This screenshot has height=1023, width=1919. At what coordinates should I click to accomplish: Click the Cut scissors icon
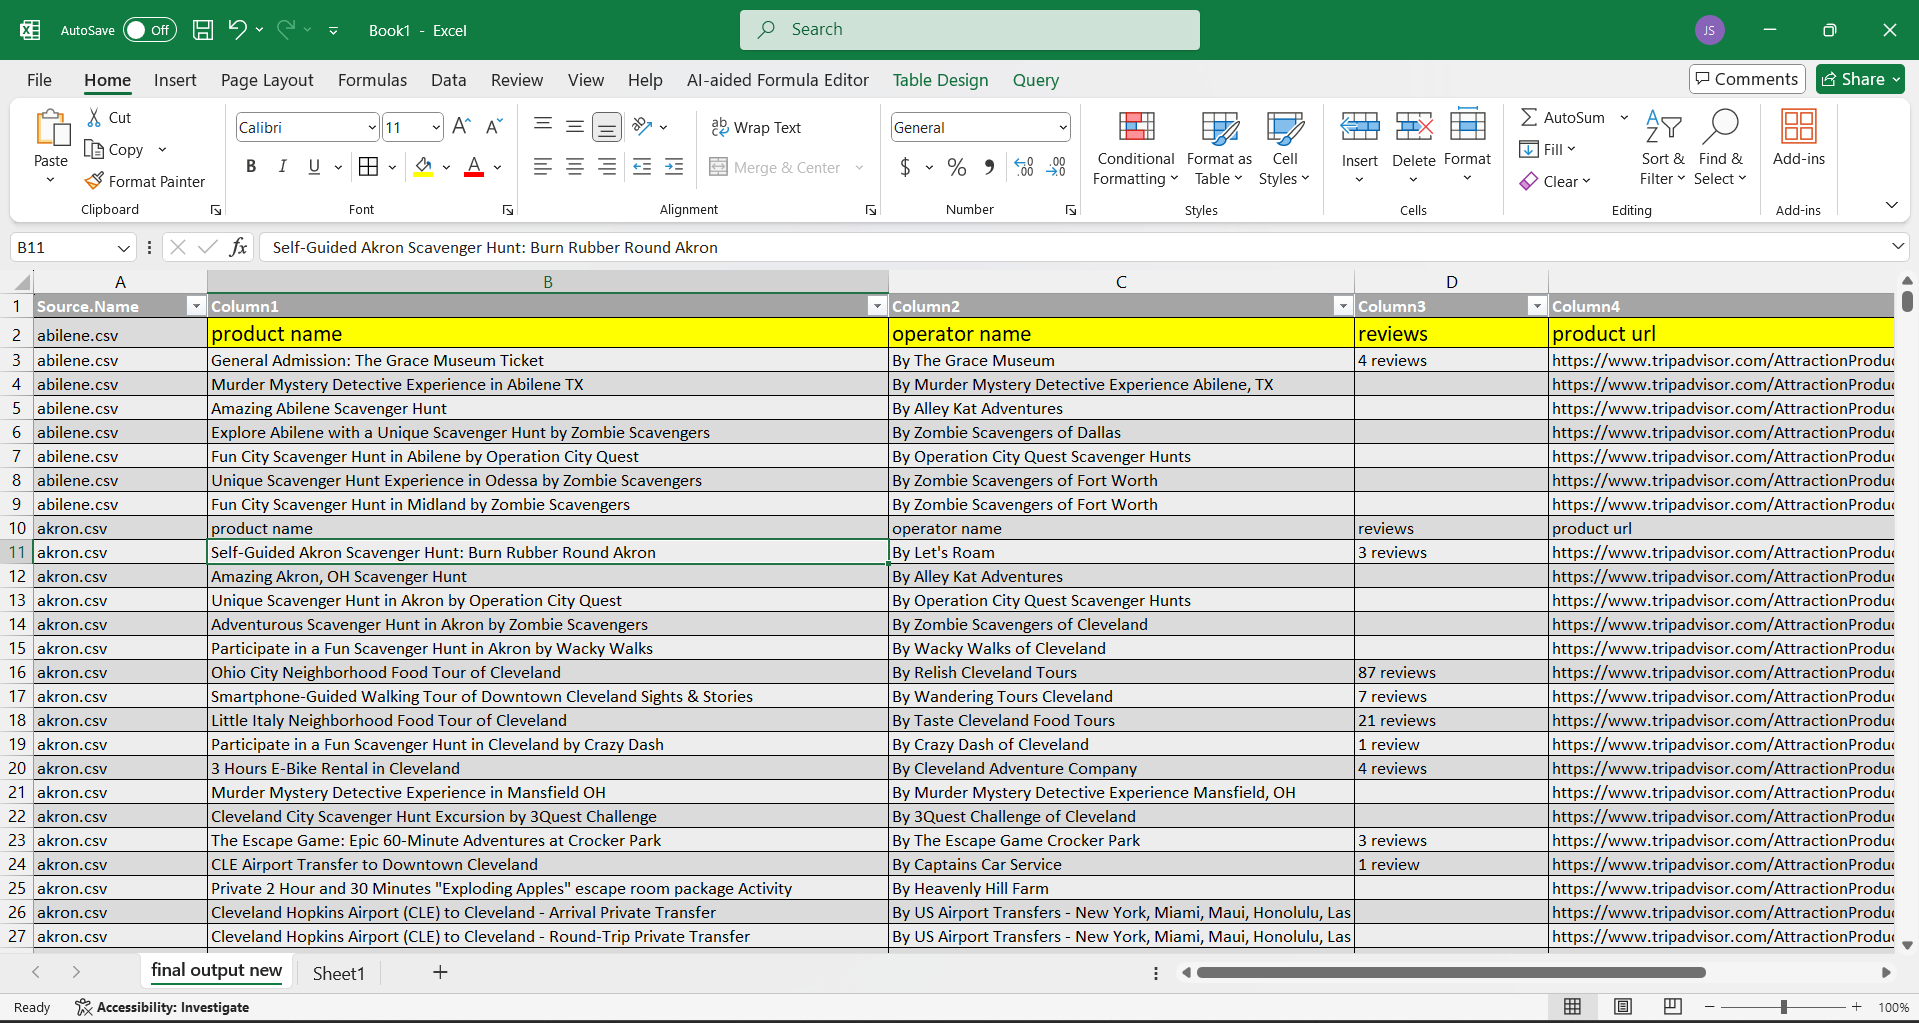click(x=95, y=117)
